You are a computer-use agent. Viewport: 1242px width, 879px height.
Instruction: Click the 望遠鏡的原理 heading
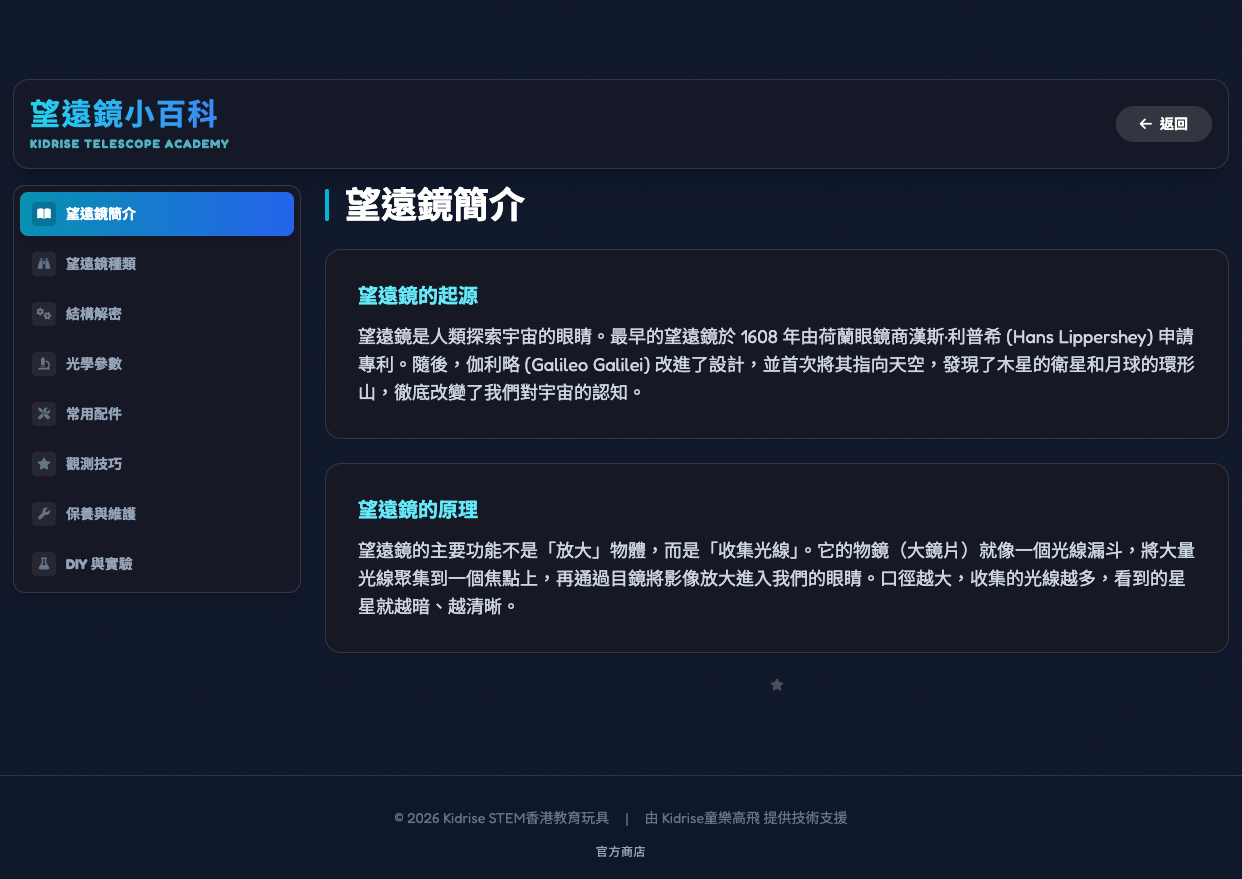pyautogui.click(x=417, y=509)
